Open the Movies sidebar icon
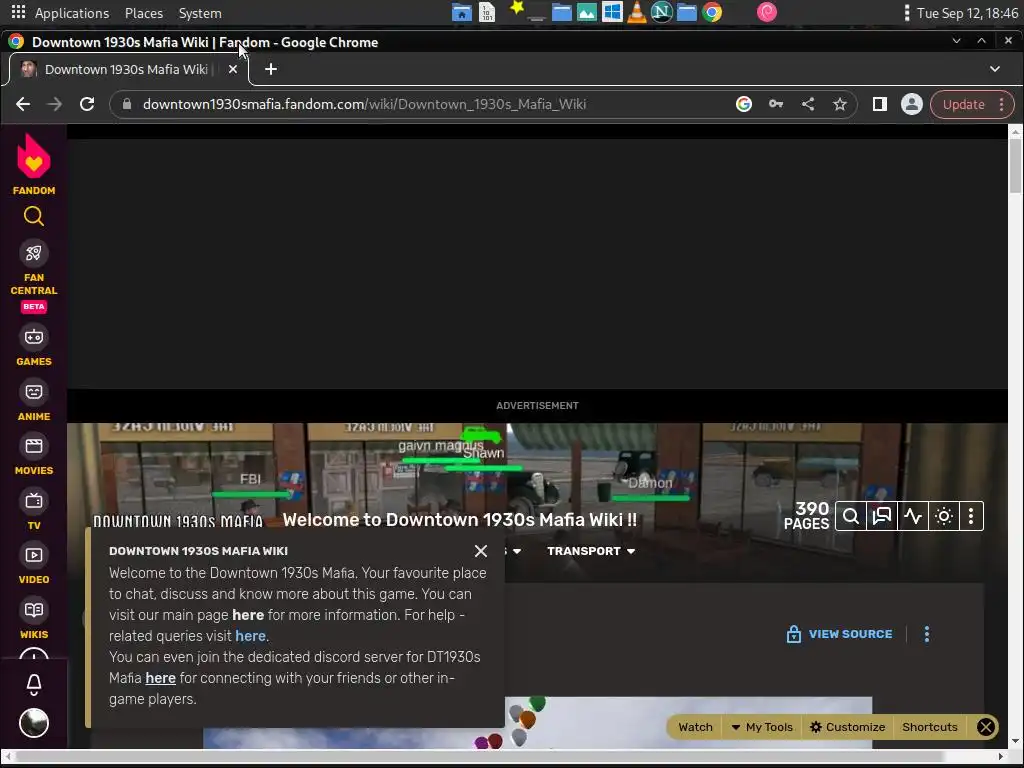1024x768 pixels. [x=34, y=446]
